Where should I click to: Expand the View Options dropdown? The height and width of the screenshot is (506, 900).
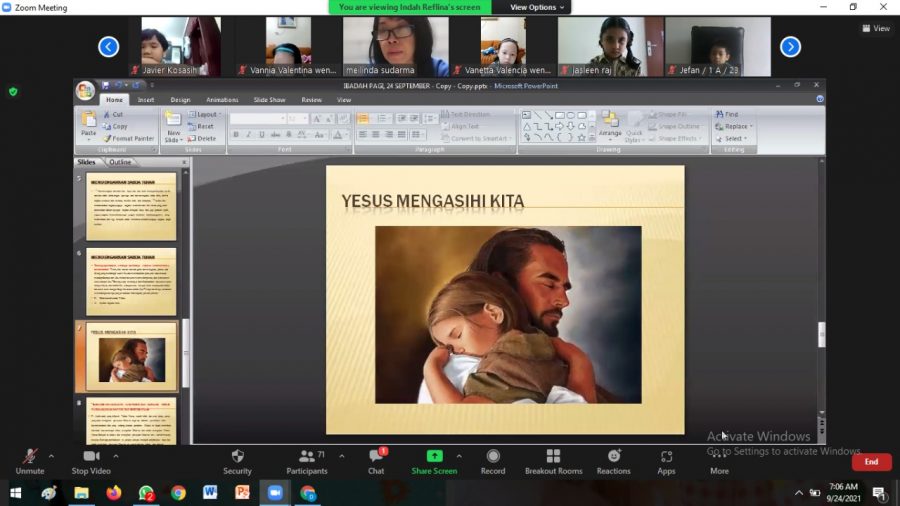[537, 7]
